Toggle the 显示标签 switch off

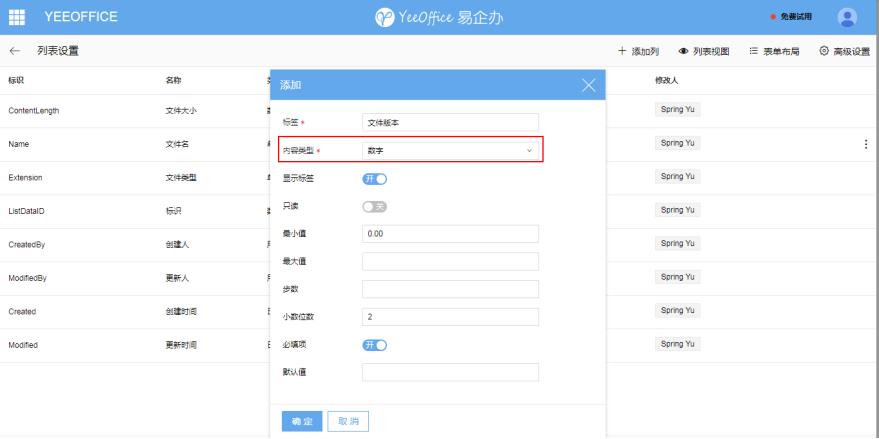(x=374, y=179)
